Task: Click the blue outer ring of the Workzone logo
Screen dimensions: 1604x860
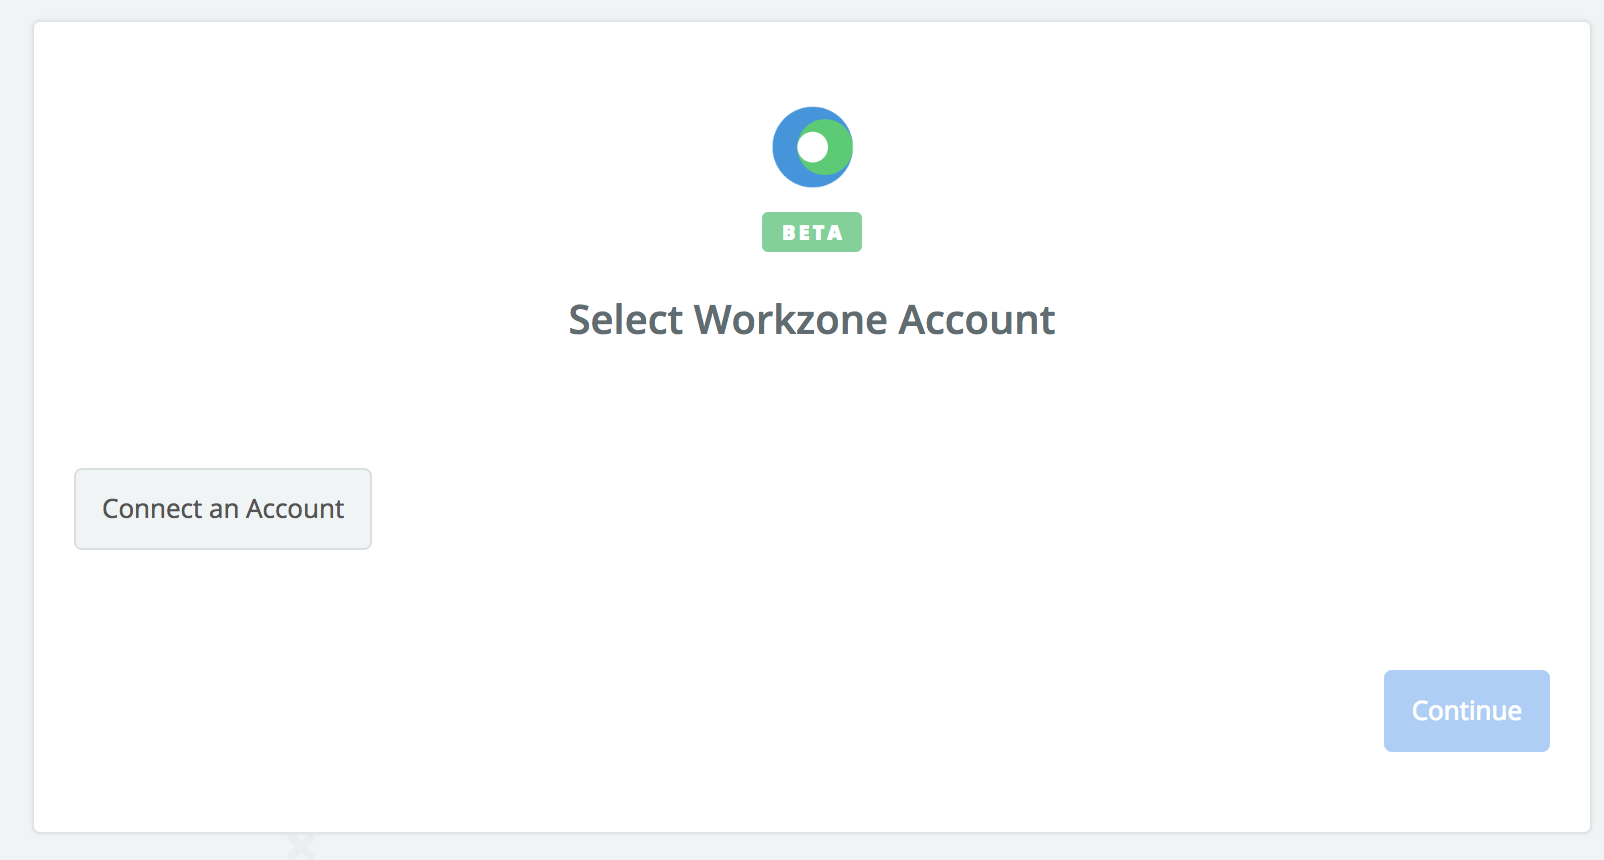Action: (784, 147)
